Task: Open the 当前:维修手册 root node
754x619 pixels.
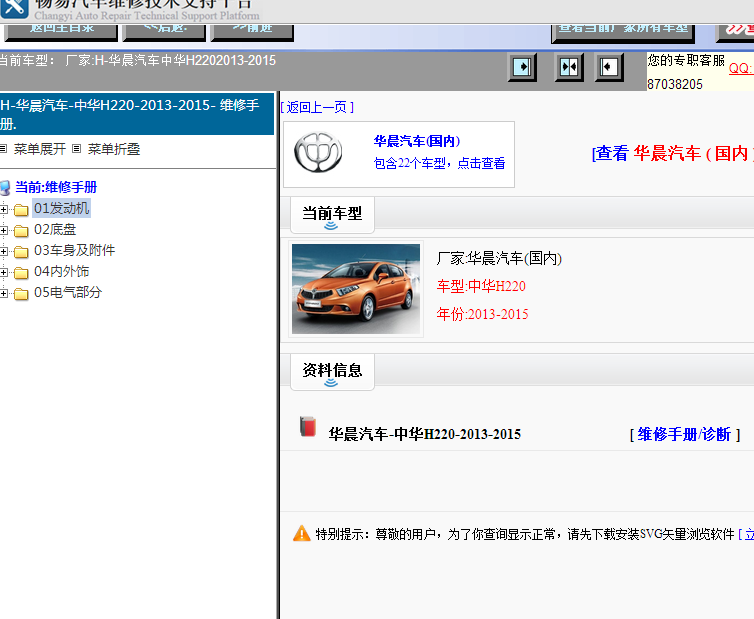Action: click(x=56, y=187)
